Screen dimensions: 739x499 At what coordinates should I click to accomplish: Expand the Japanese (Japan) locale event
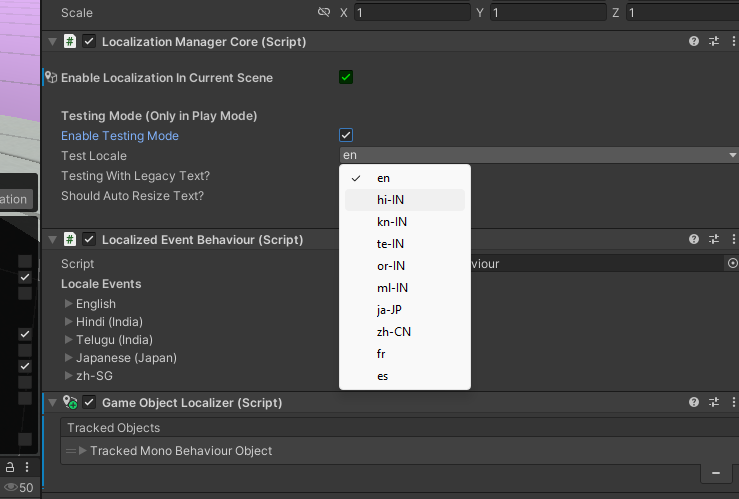click(x=68, y=357)
